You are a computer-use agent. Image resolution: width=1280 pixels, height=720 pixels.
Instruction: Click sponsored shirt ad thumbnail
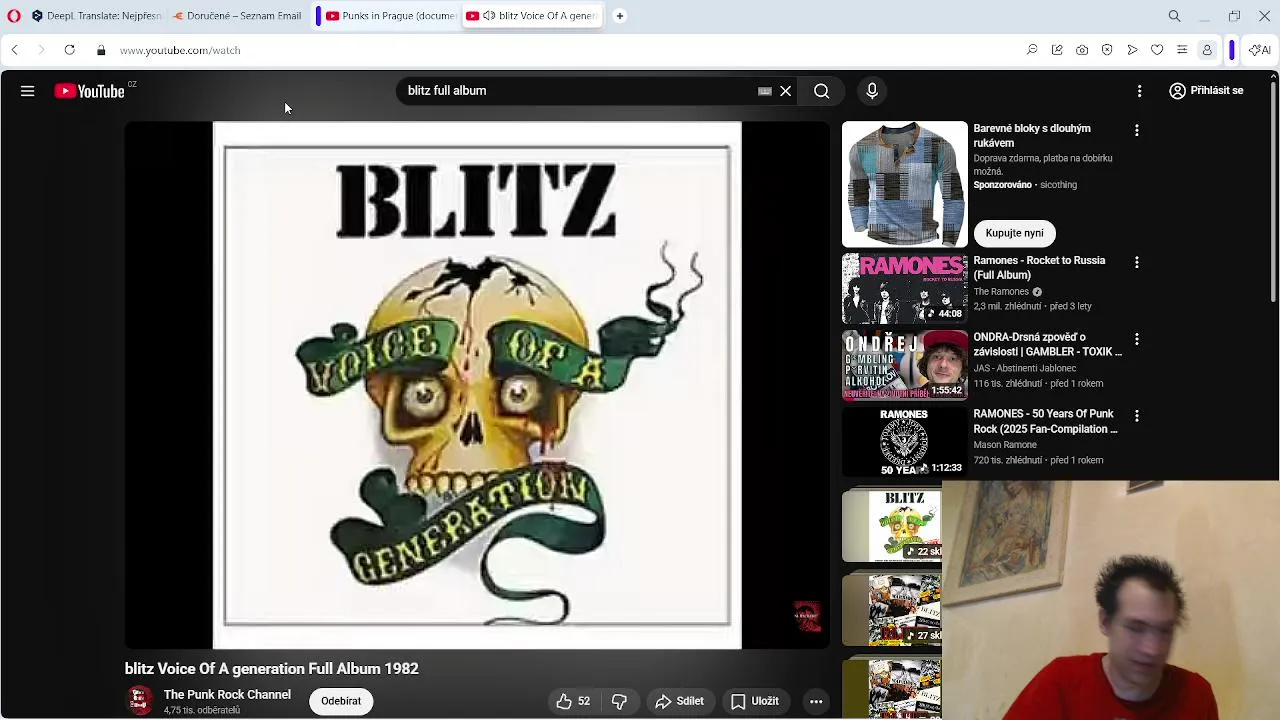coord(905,184)
